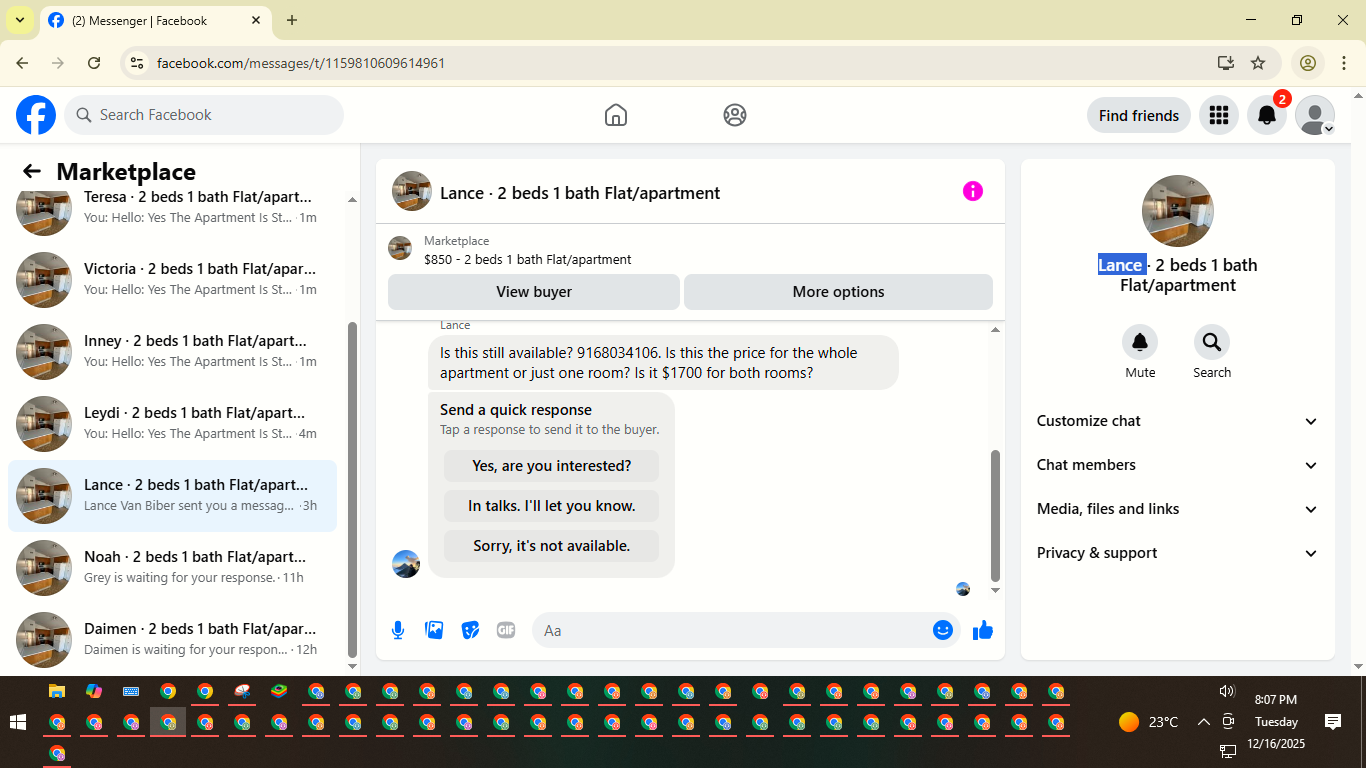1366x768 pixels.
Task: Open the Windows action center notifications icon
Action: pyautogui.click(x=1333, y=722)
